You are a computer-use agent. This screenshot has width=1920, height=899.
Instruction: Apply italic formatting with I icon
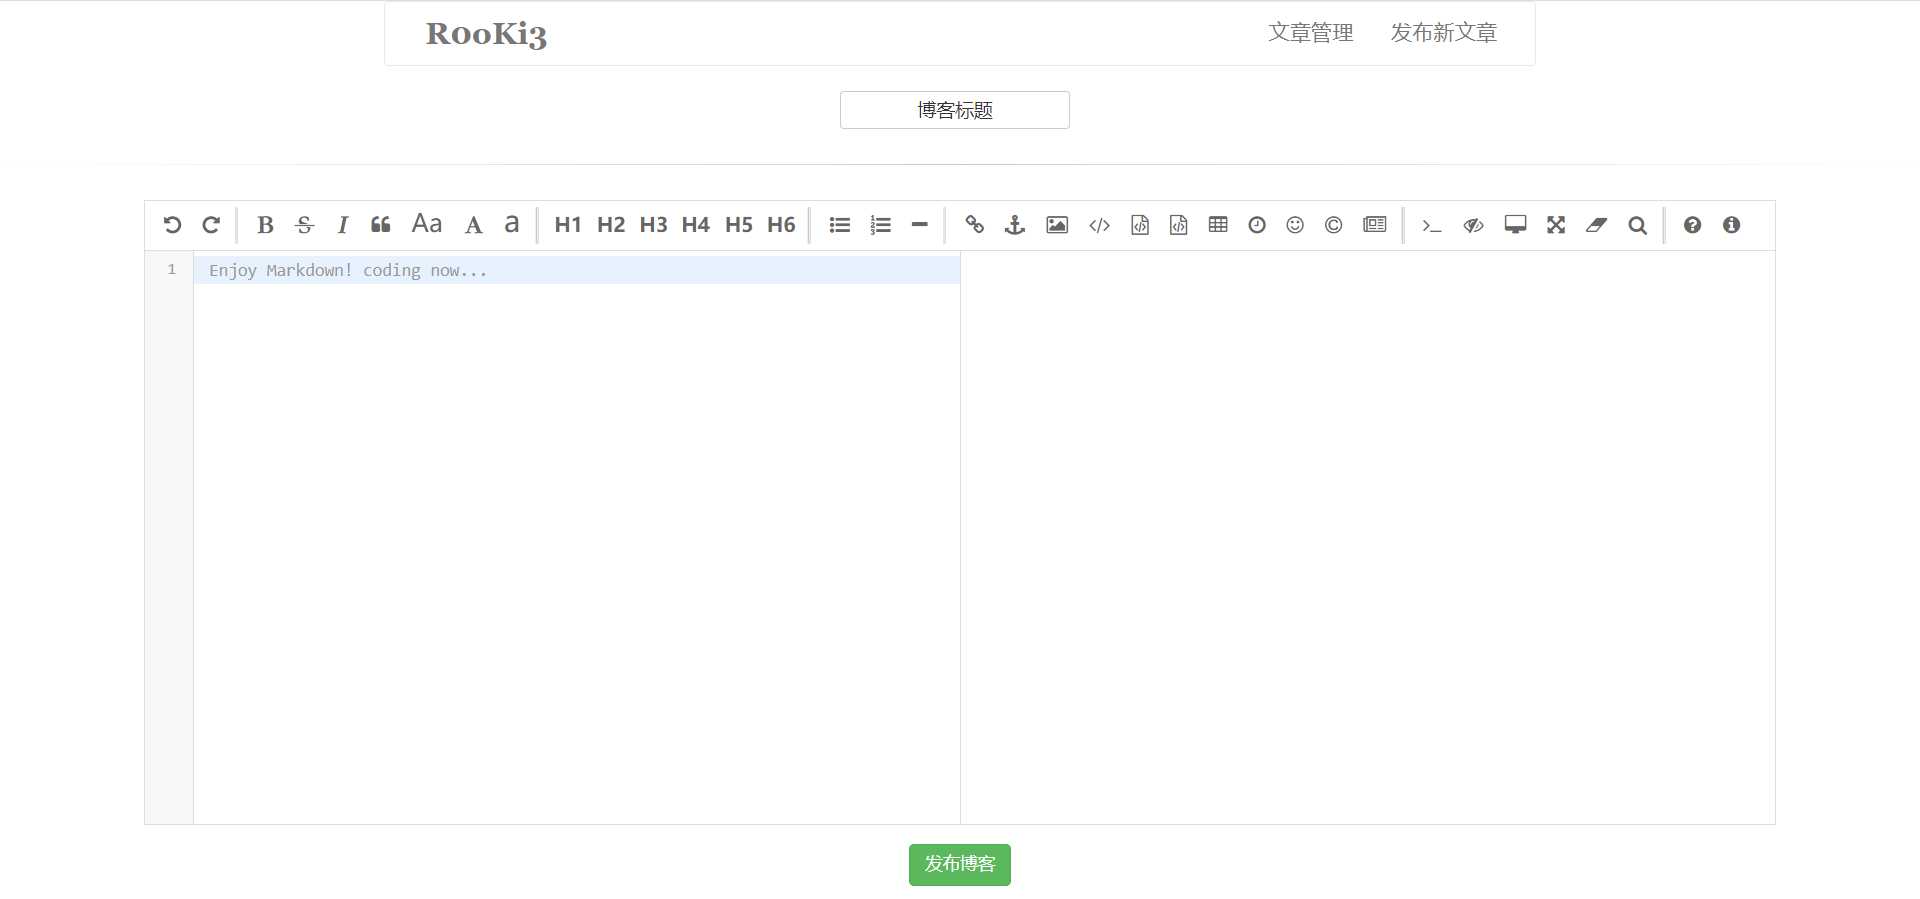click(343, 225)
